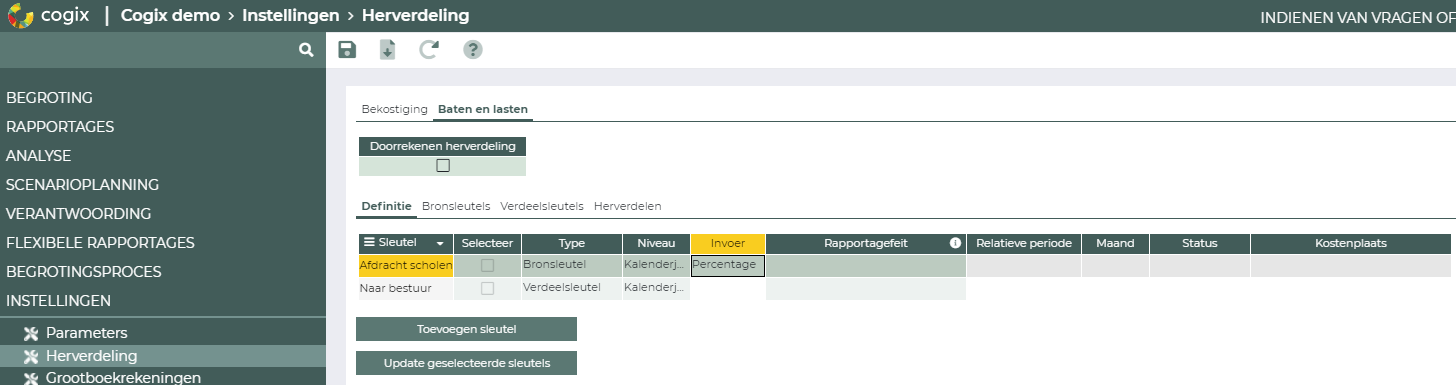Select the Naar bestuur key cell
Screen dimensions: 1456x385
(x=406, y=288)
